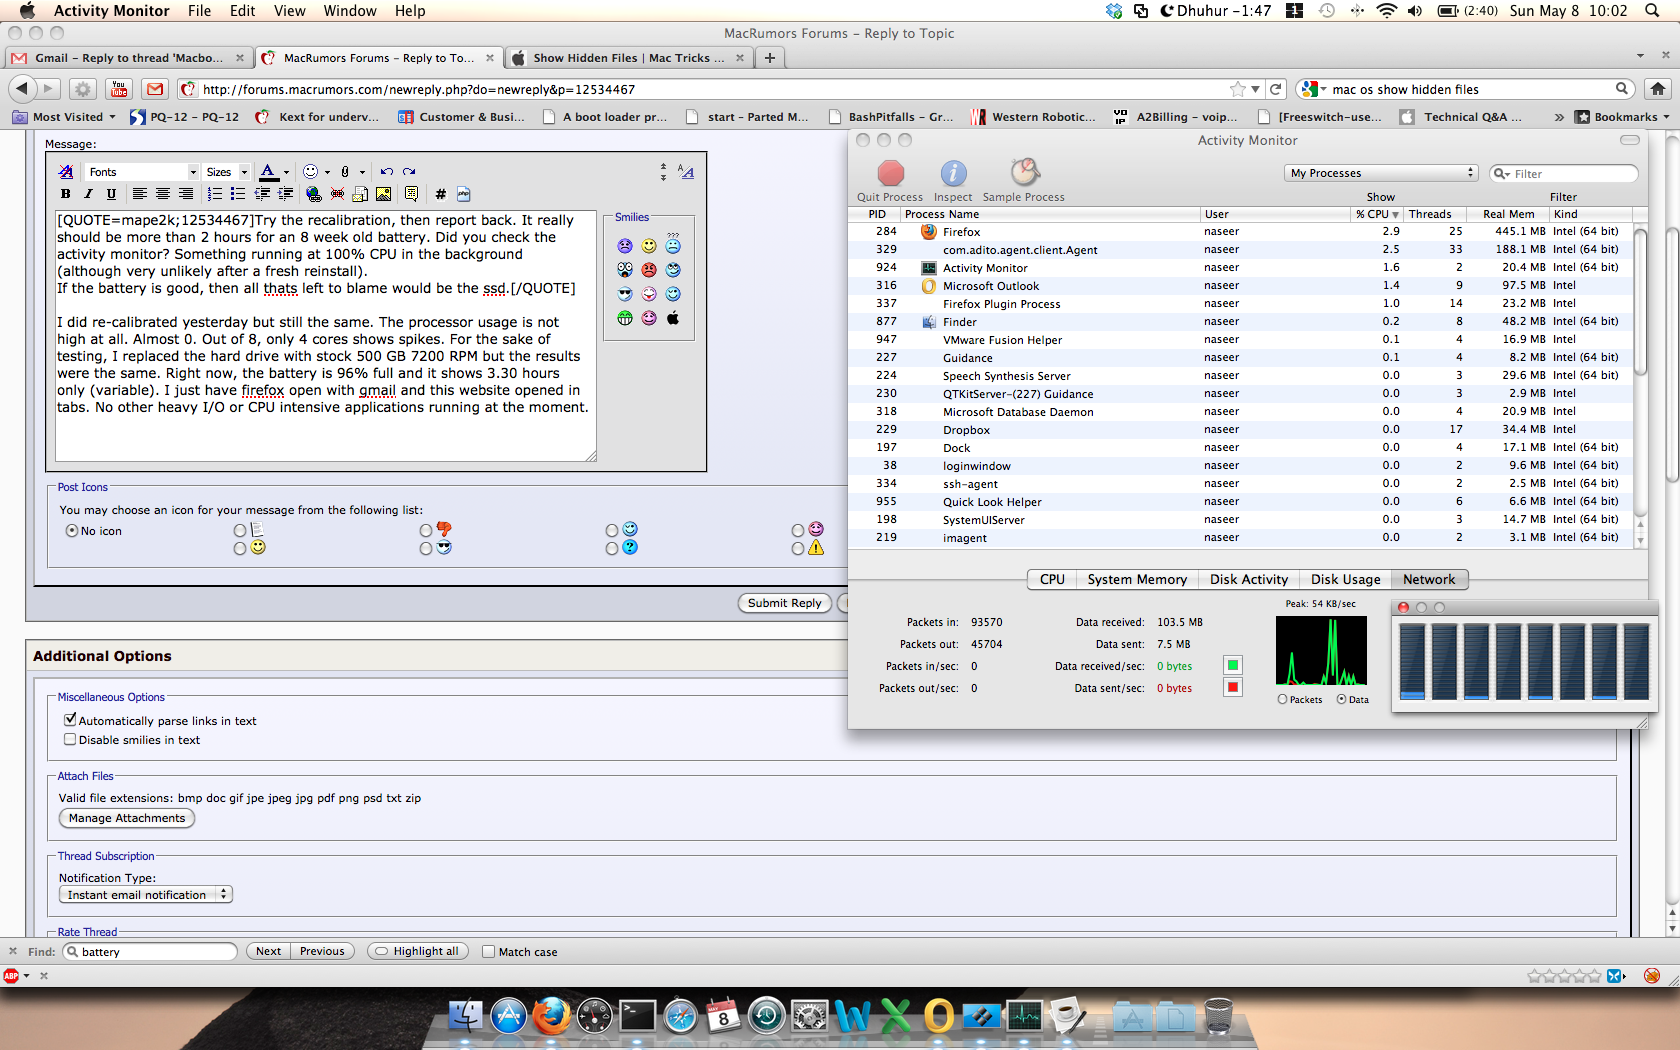This screenshot has width=1680, height=1050.
Task: Select the No icon radio button
Action: [x=72, y=531]
